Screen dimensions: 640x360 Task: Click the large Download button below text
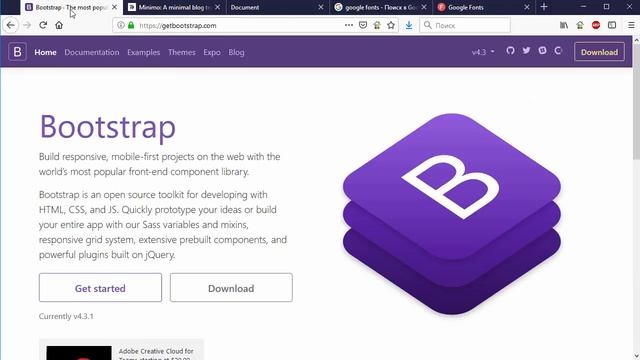pyautogui.click(x=231, y=288)
